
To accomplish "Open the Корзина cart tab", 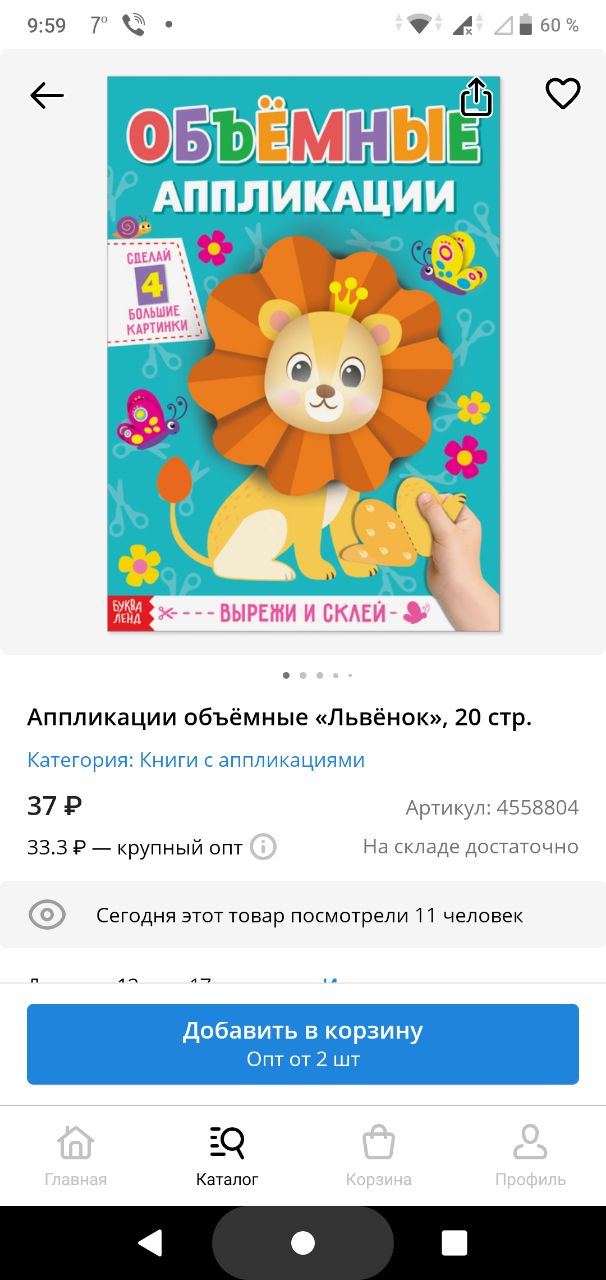I will 379,1156.
